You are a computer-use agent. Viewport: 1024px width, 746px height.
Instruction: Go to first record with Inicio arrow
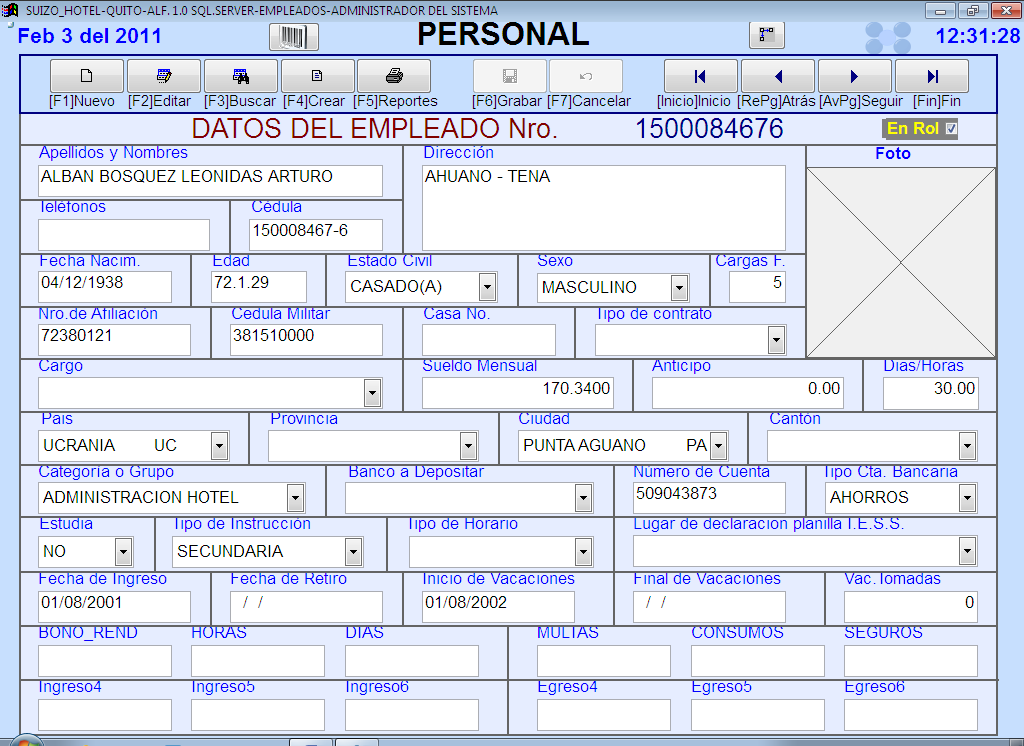click(701, 76)
